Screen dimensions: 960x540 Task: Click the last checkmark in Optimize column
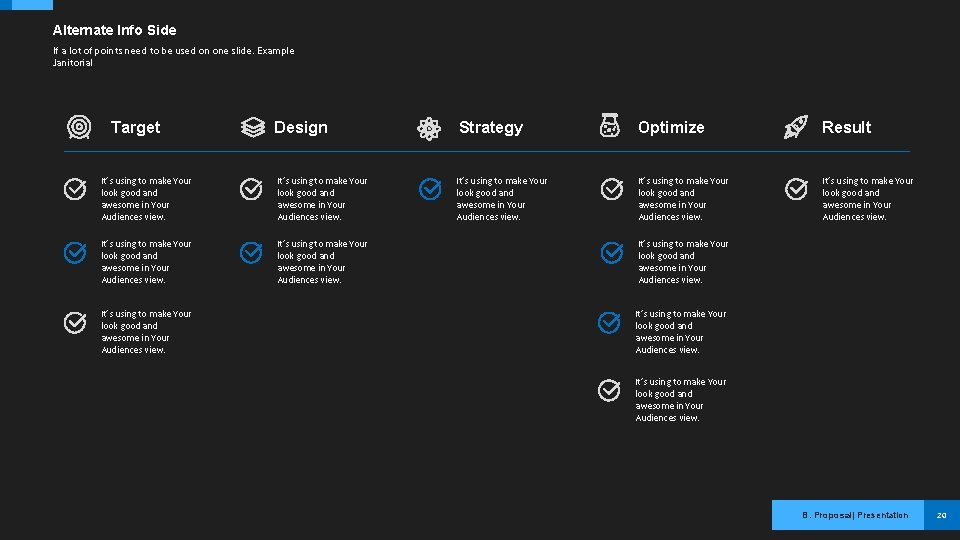609,390
